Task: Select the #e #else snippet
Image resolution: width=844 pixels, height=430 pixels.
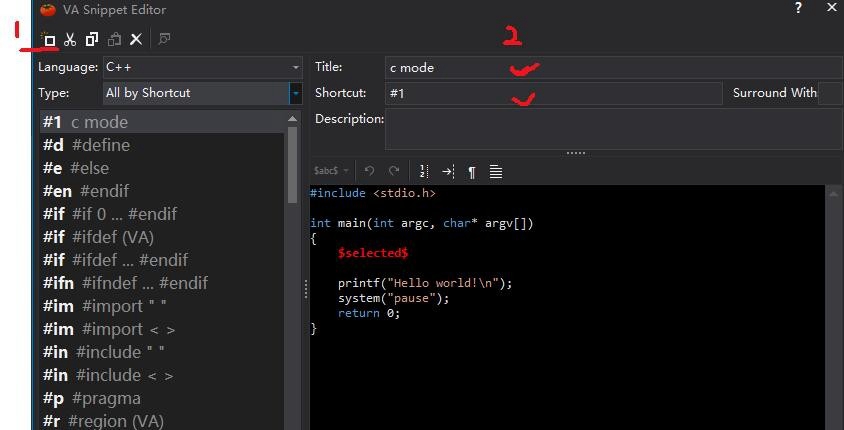Action: 163,168
